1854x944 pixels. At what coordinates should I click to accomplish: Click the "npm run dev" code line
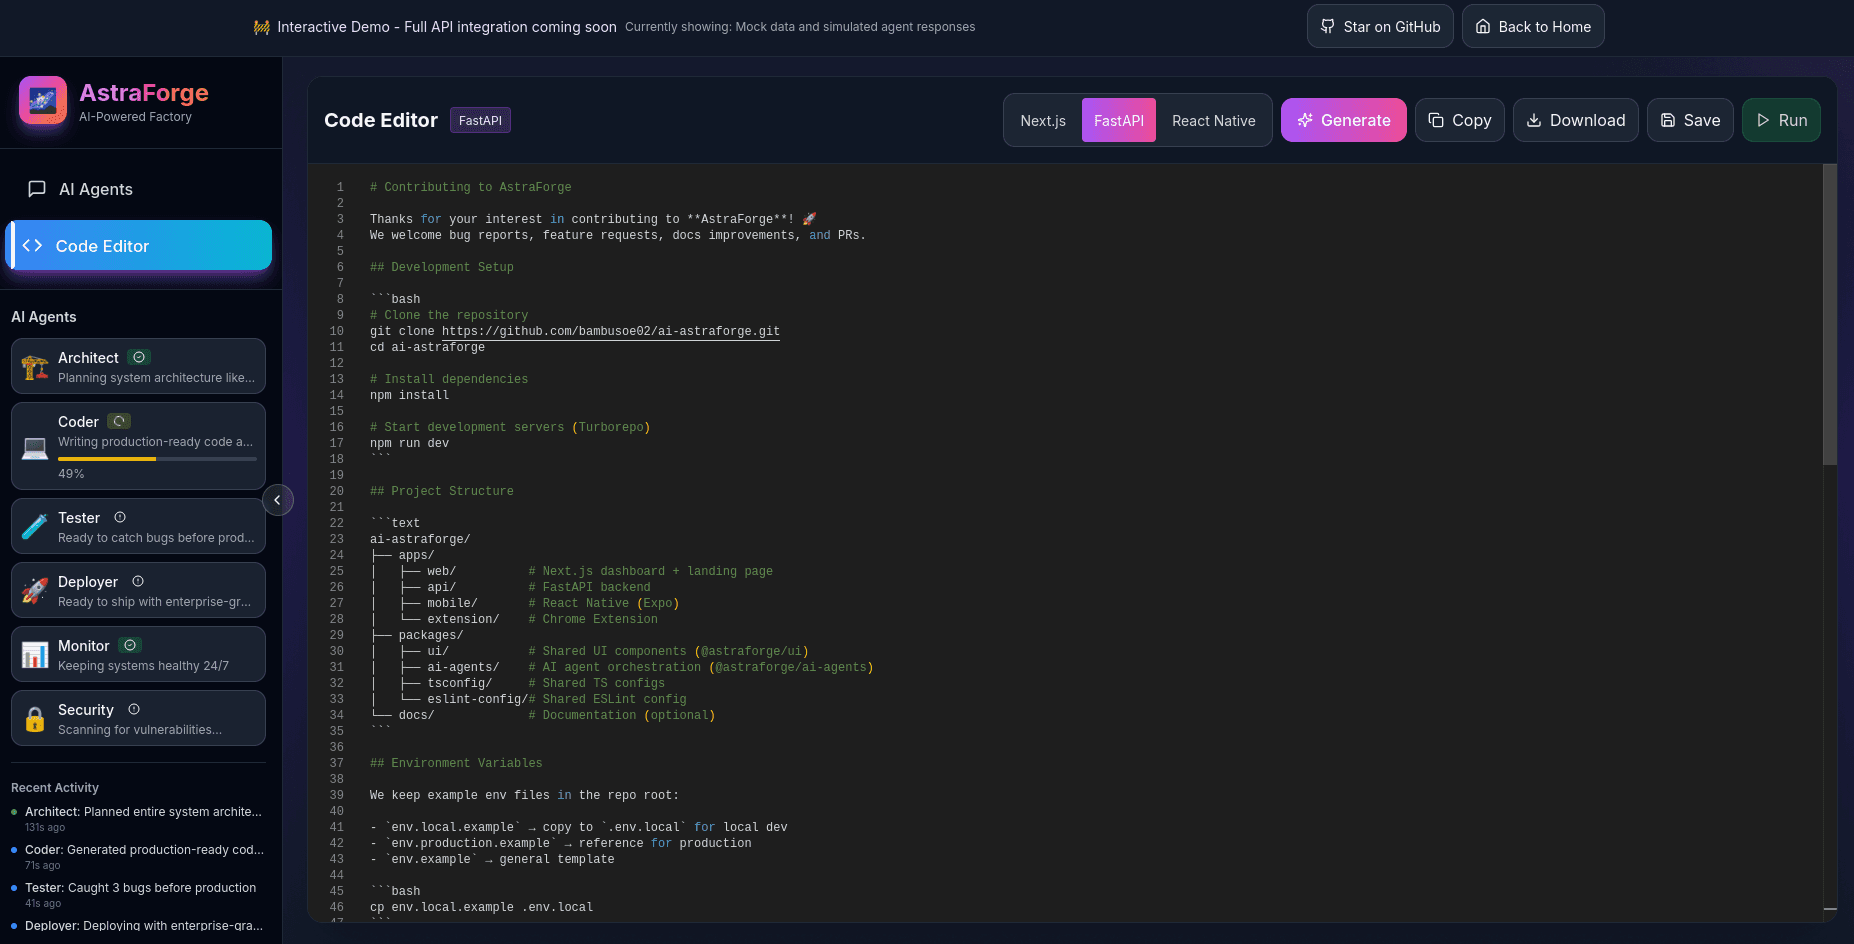point(409,443)
